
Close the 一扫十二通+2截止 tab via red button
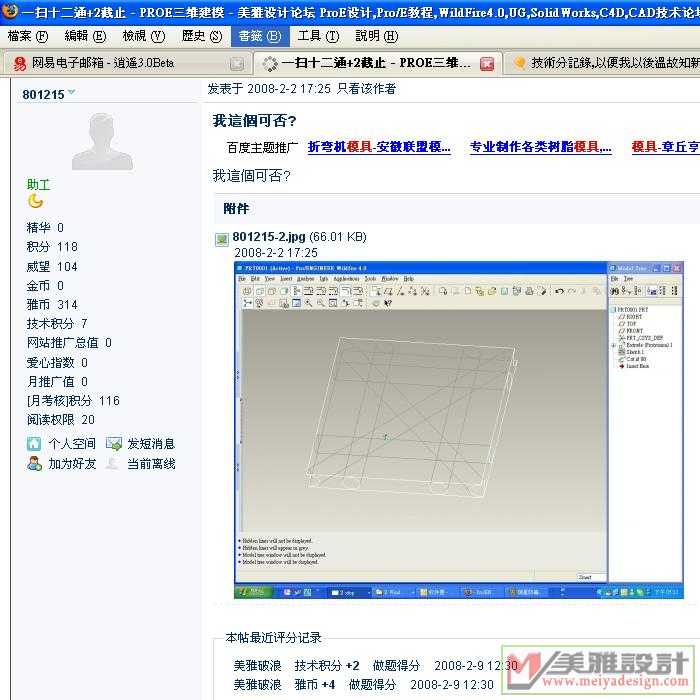487,64
